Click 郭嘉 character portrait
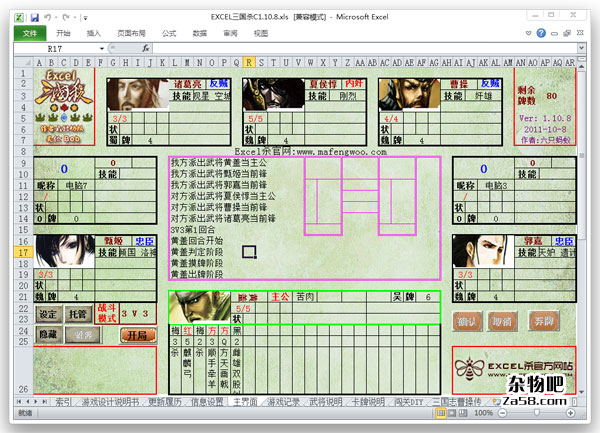600x433 pixels. tap(483, 251)
